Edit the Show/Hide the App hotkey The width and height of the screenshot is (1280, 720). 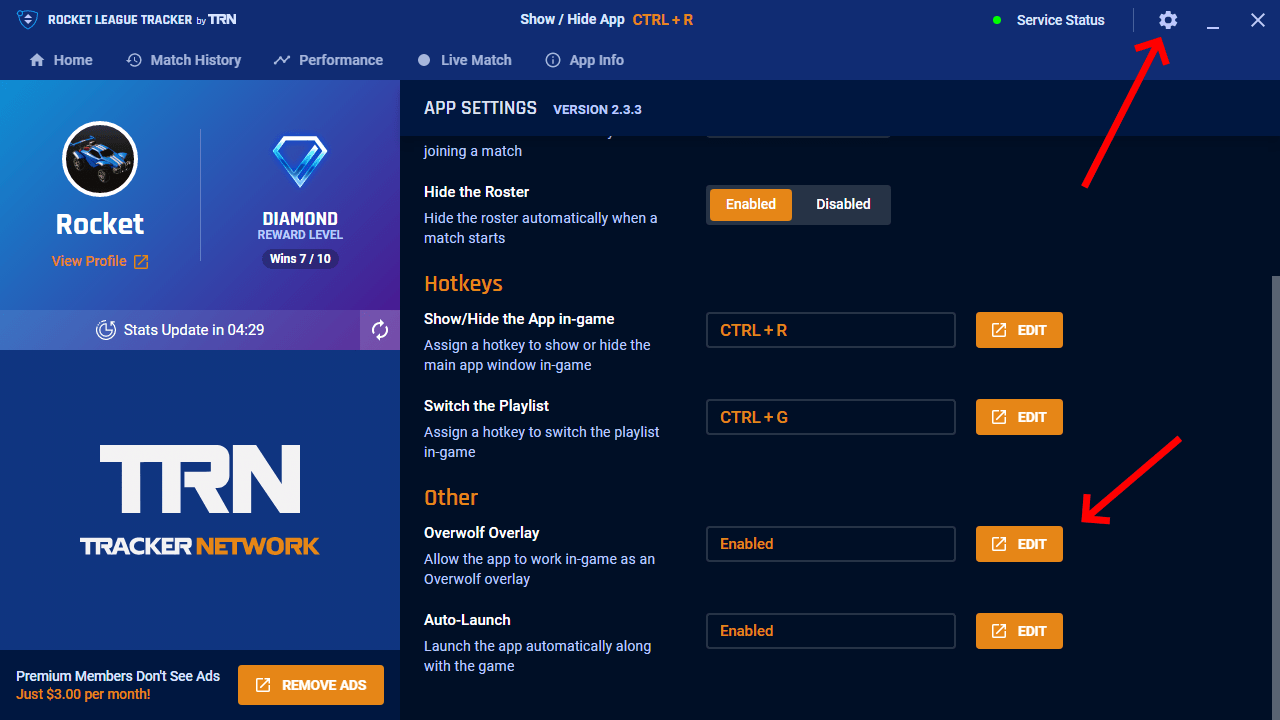tap(1019, 330)
